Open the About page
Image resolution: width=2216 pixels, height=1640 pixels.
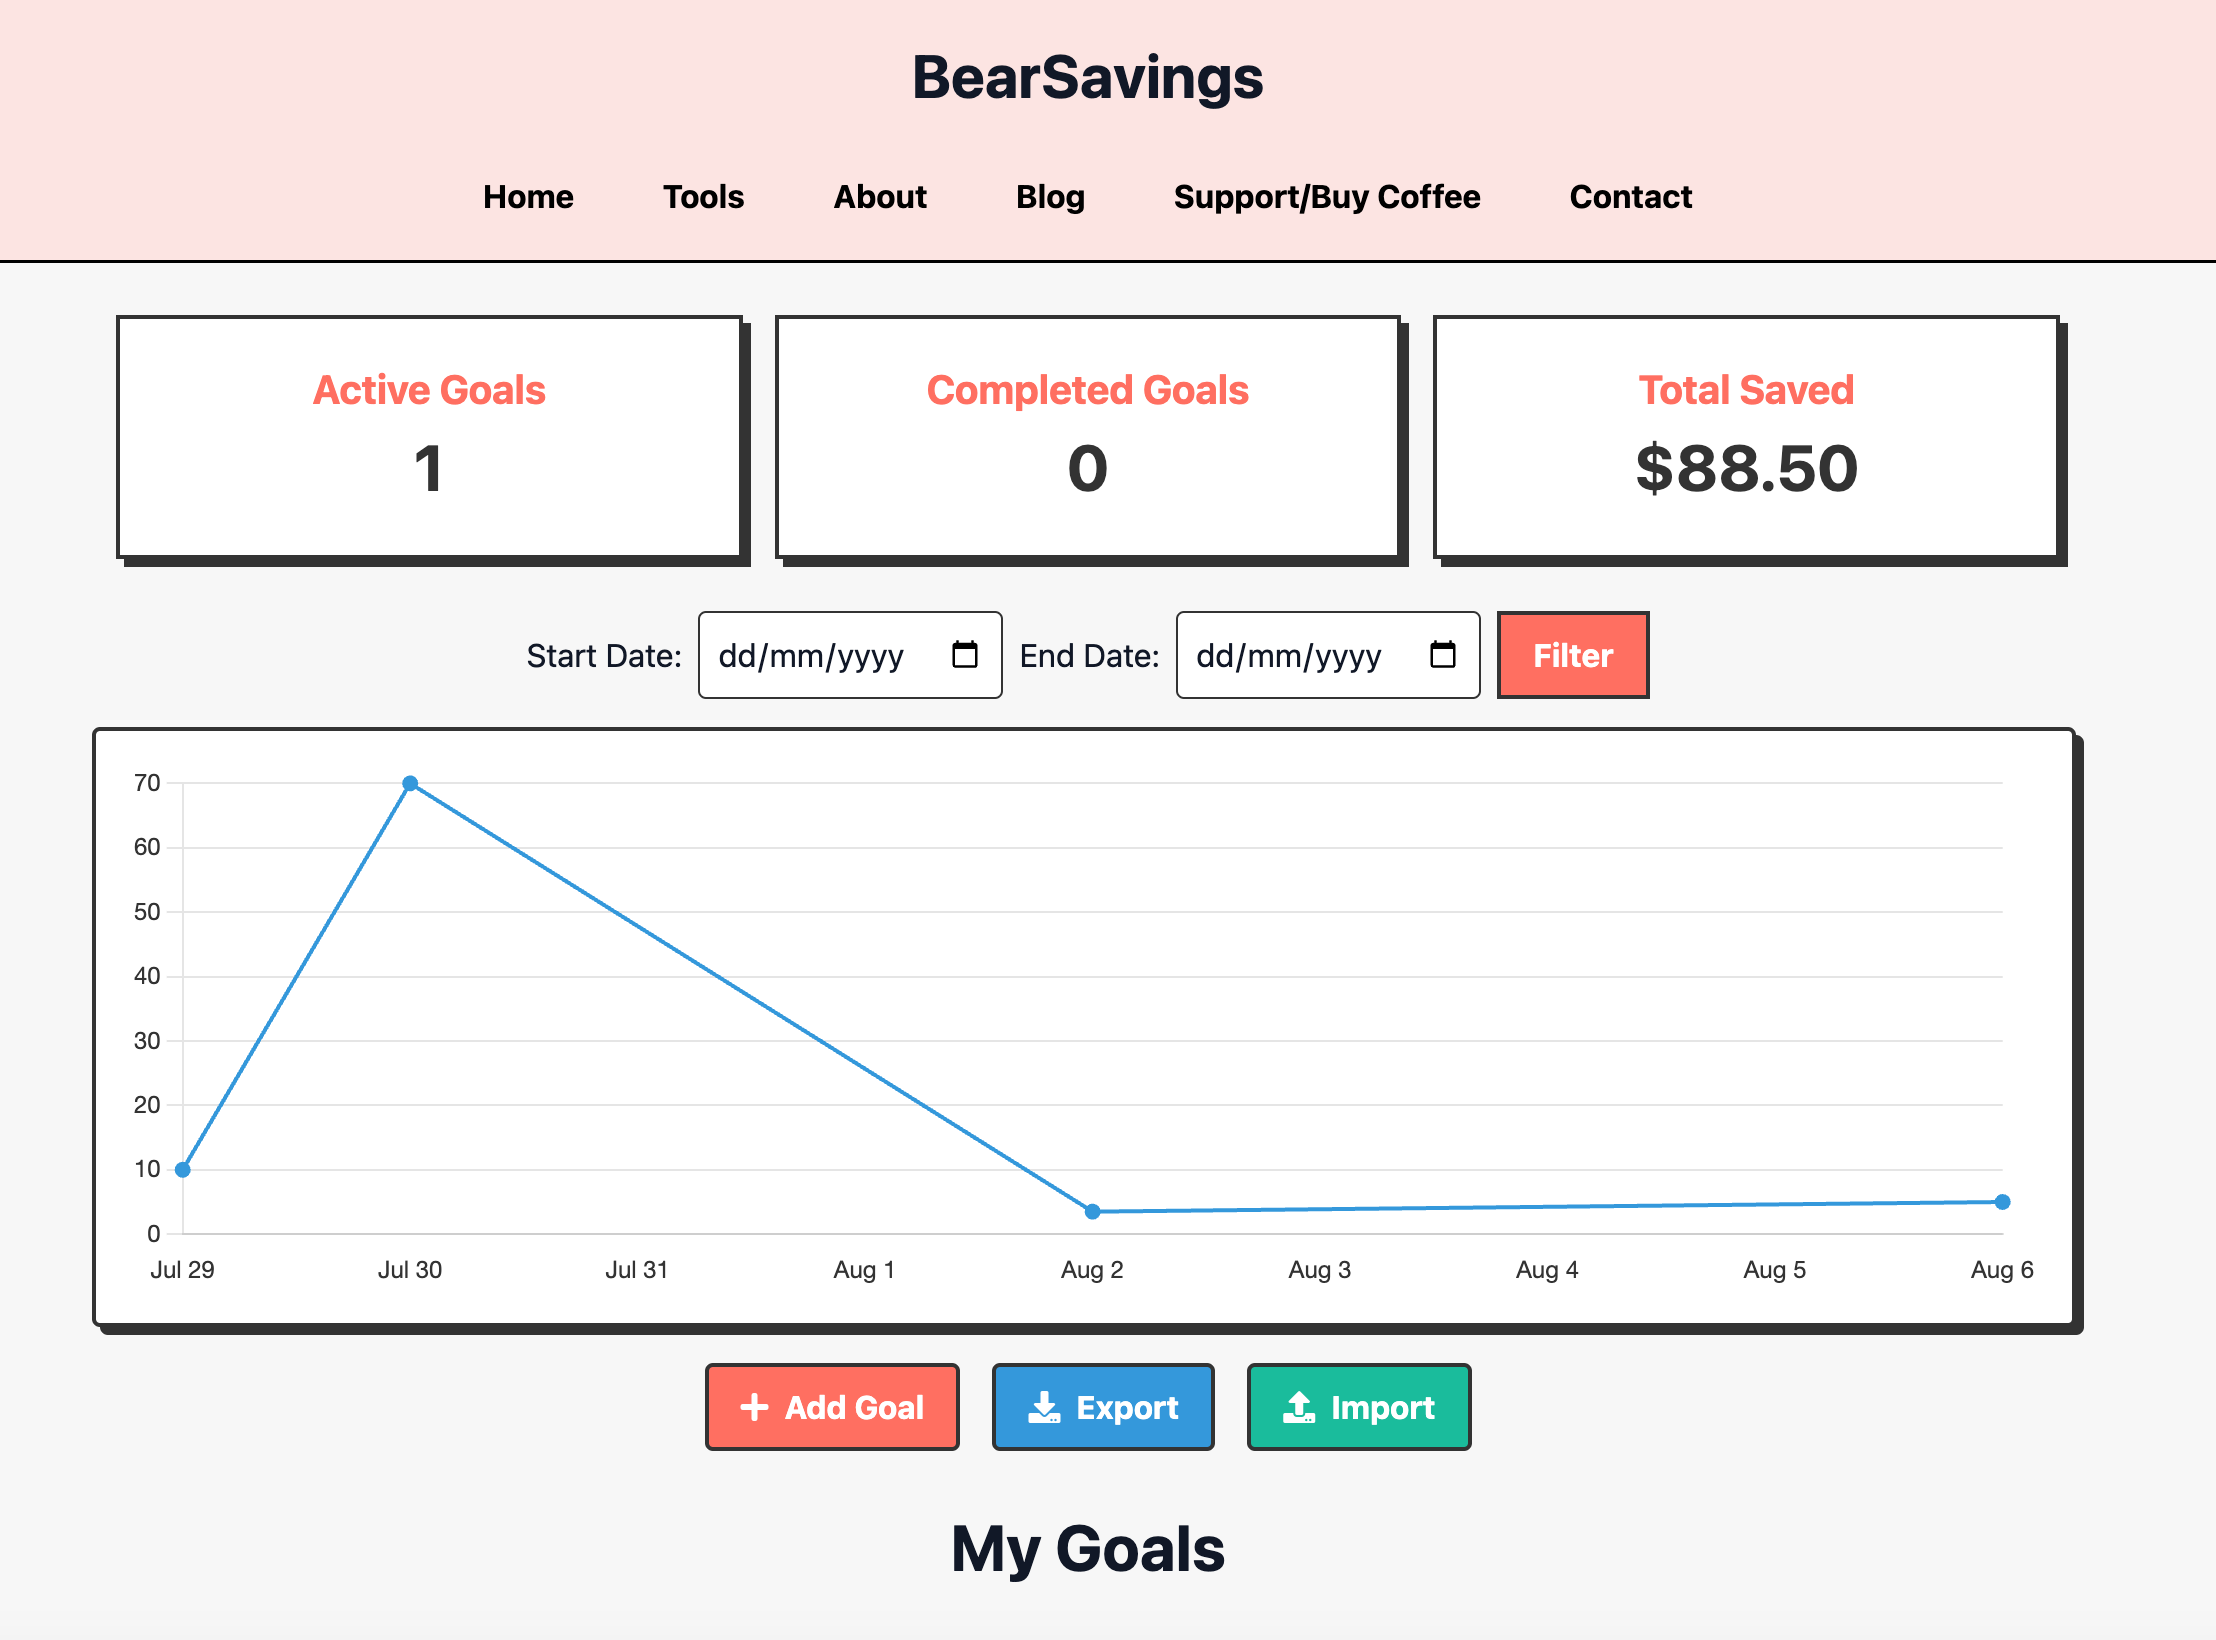[879, 197]
